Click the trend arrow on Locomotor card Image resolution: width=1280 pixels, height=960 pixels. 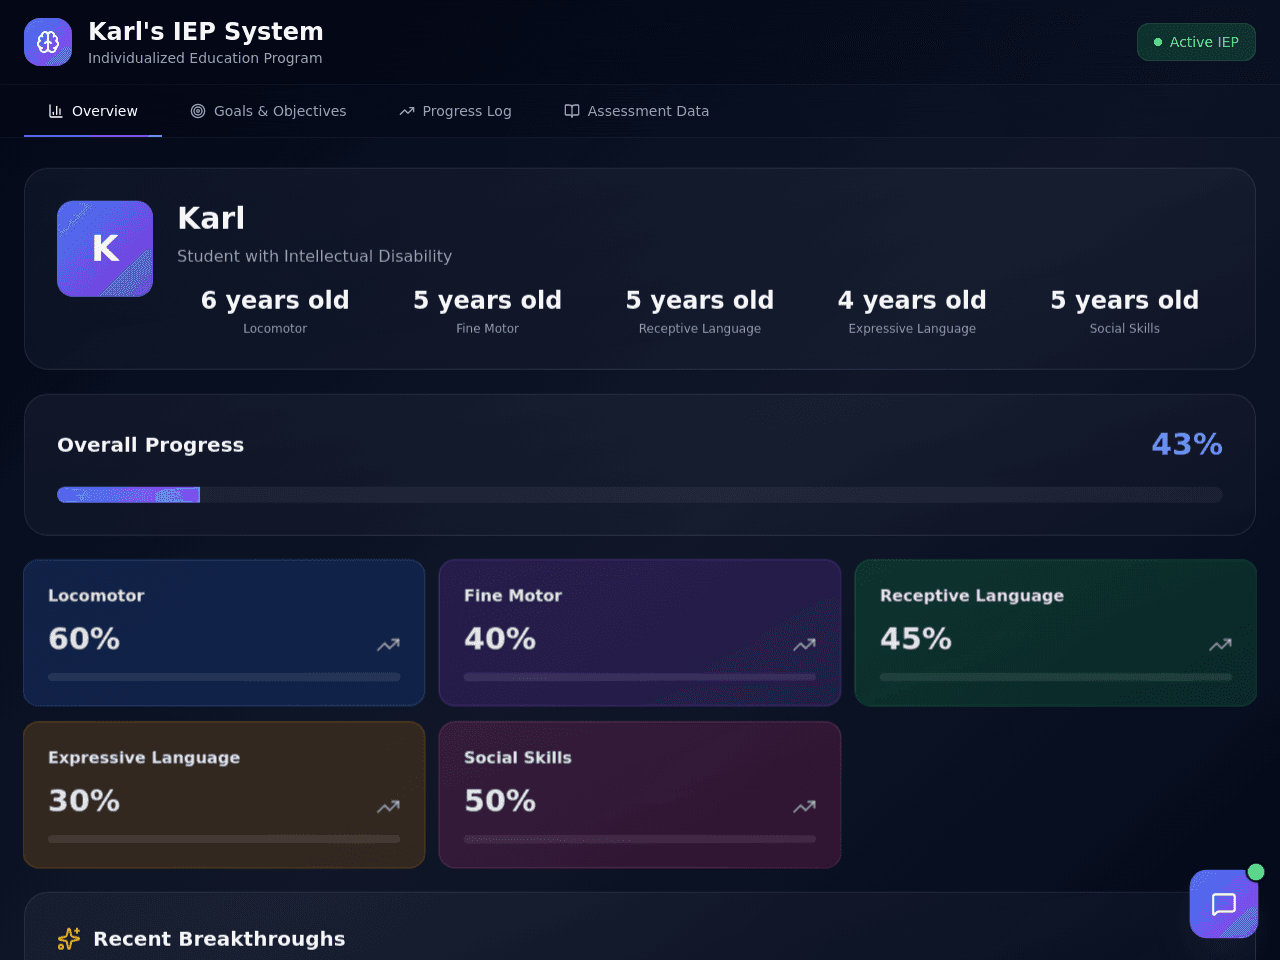click(x=388, y=645)
